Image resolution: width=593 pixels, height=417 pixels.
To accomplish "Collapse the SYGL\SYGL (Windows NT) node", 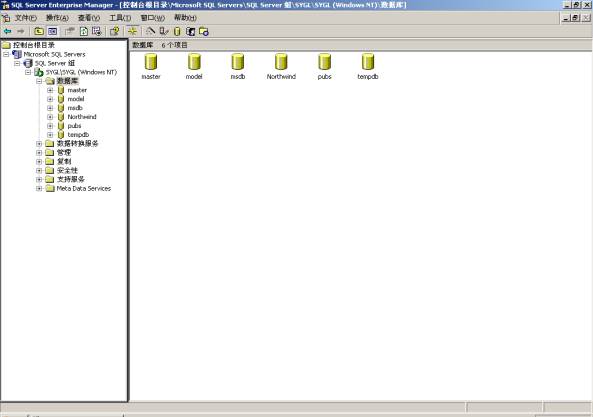I will pos(28,72).
